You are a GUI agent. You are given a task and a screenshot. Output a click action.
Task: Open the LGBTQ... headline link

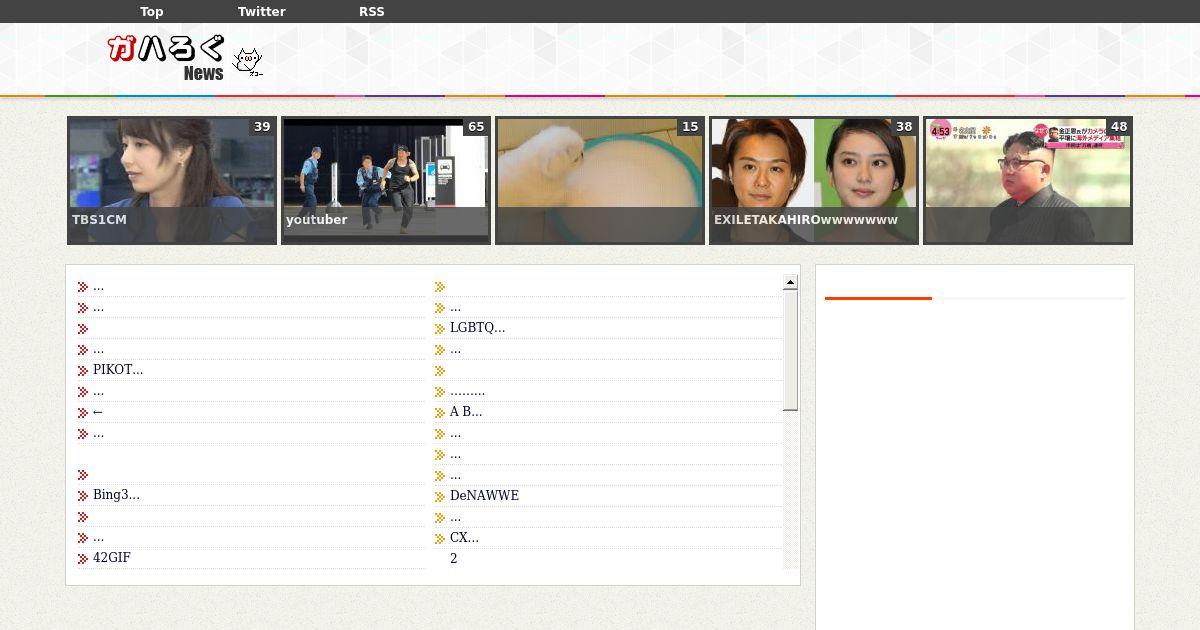477,328
